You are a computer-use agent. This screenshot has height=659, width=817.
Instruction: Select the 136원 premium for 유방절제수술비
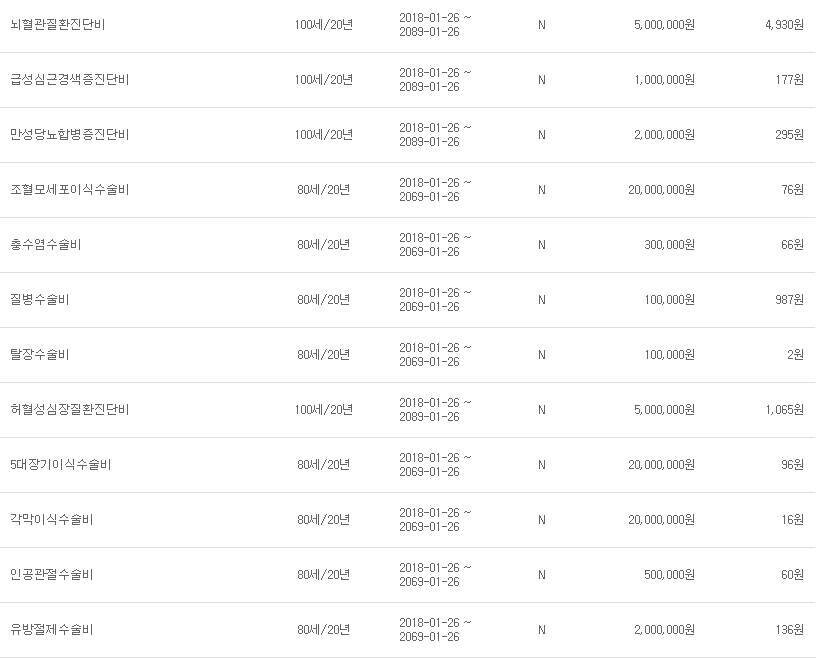(x=790, y=630)
